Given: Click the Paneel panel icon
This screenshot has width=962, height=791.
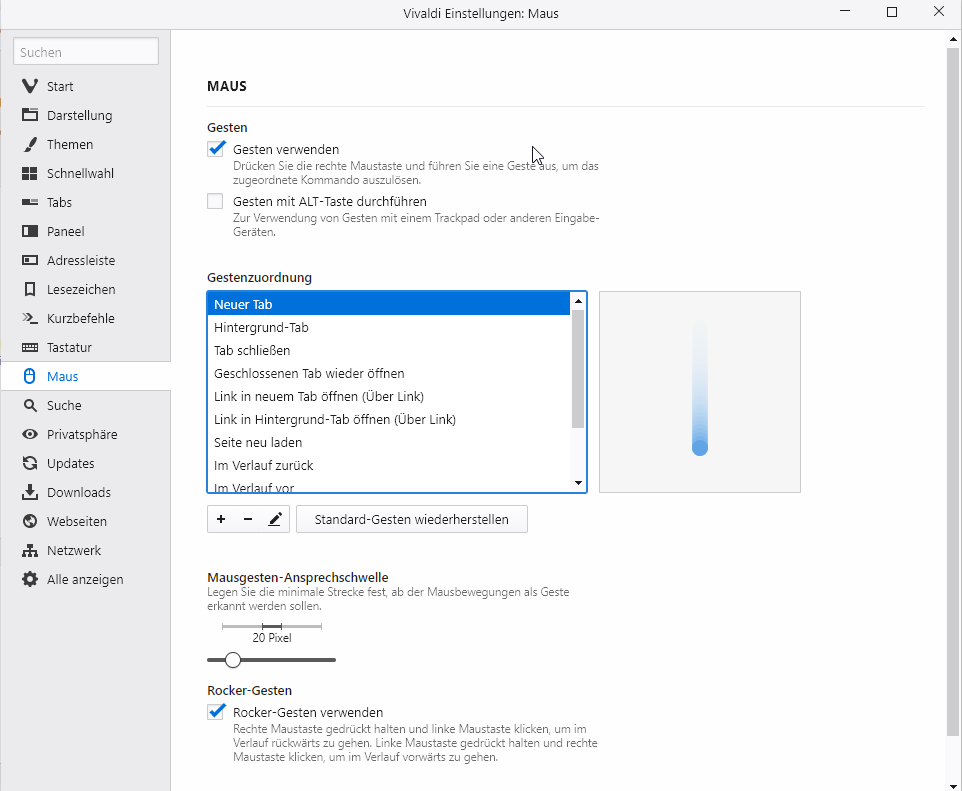Looking at the screenshot, I should [29, 231].
